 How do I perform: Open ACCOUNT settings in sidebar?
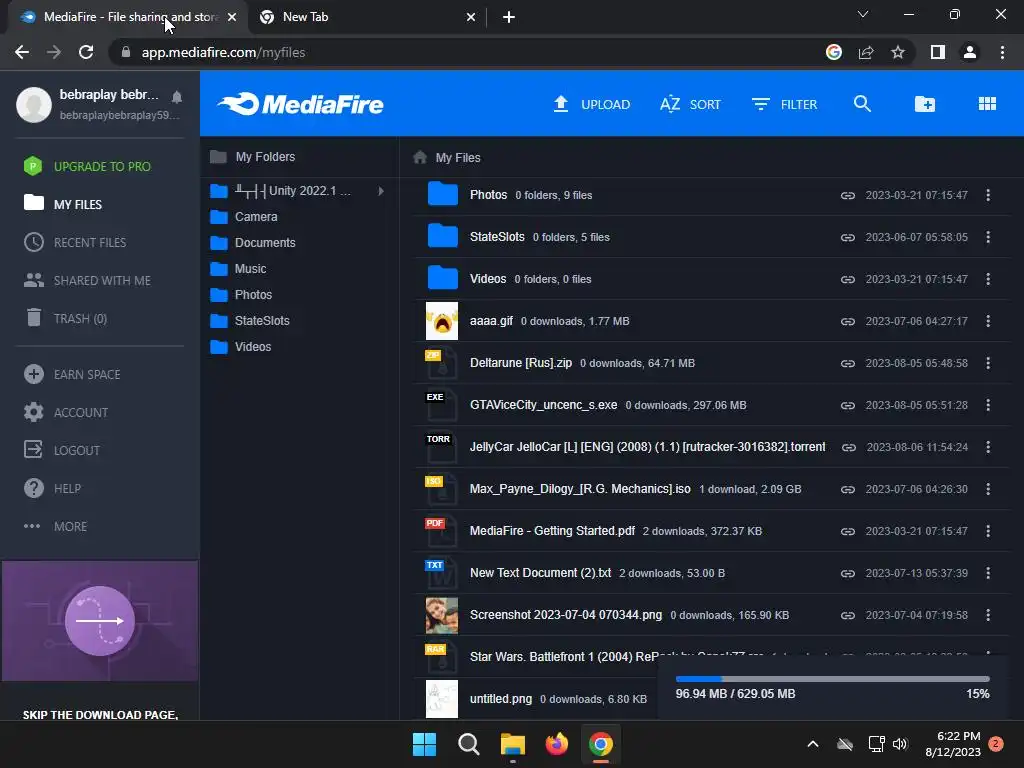pos(66,412)
